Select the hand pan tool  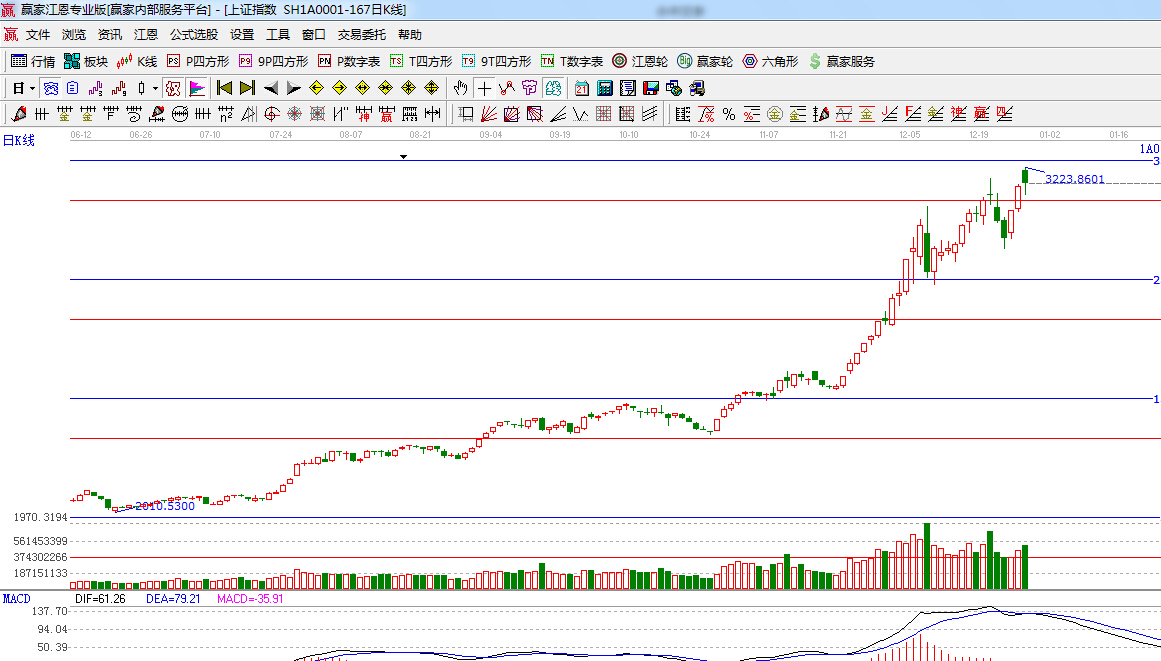(x=460, y=88)
